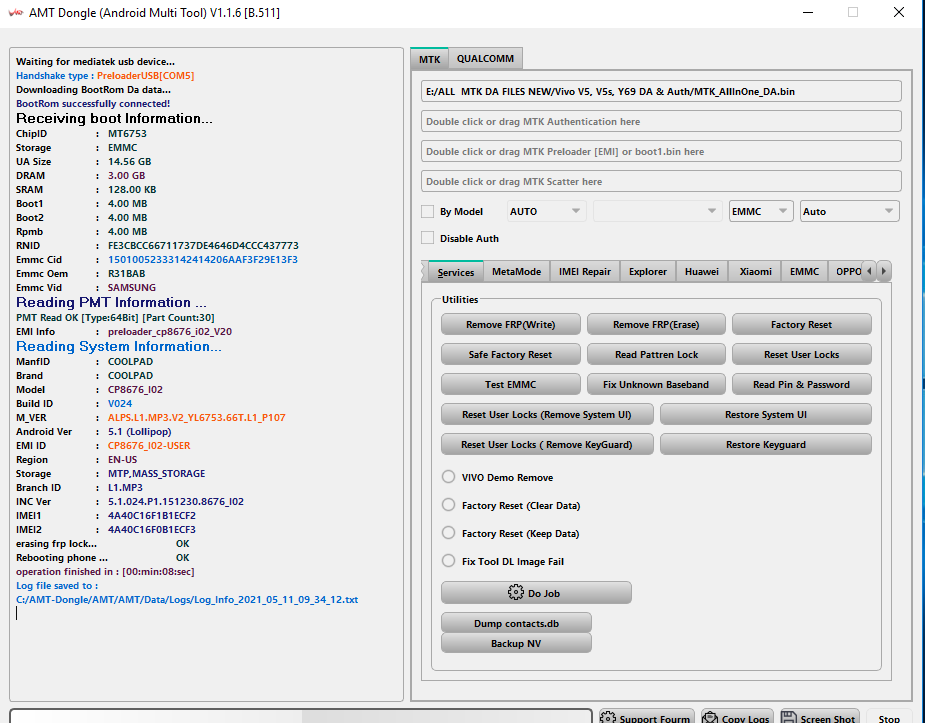This screenshot has height=723, width=925.
Task: Click the EMI Info preloader value
Action: [x=169, y=331]
